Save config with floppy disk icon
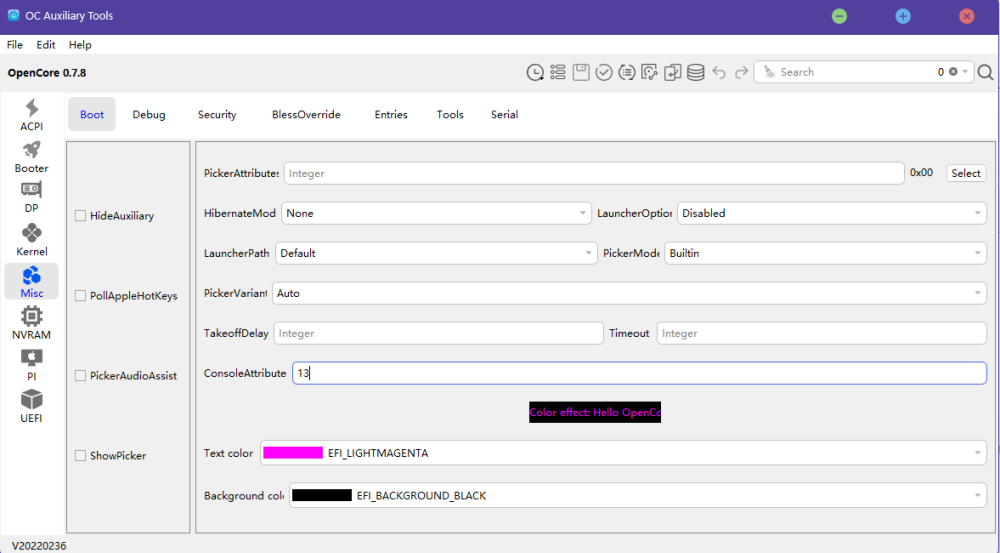 click(581, 72)
